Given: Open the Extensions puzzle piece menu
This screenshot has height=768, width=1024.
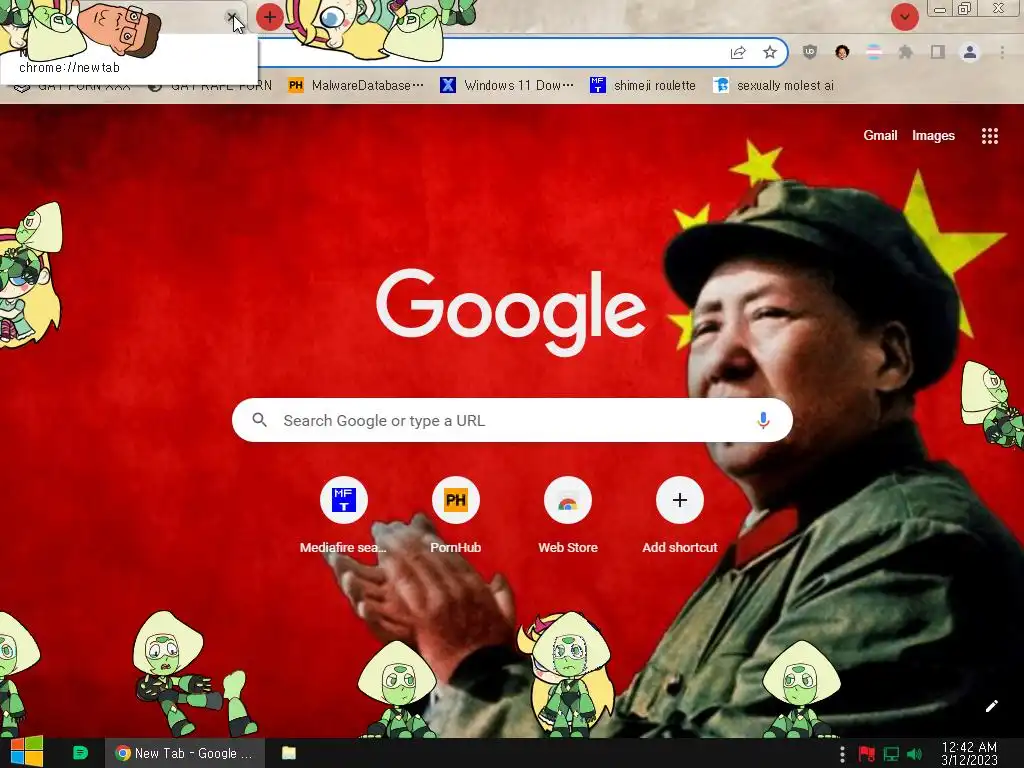Looking at the screenshot, I should click(906, 52).
